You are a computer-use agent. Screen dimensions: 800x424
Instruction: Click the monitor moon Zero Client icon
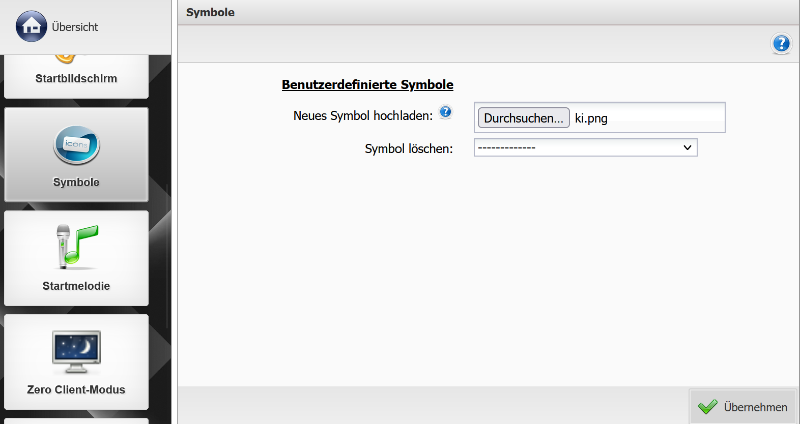tap(76, 352)
